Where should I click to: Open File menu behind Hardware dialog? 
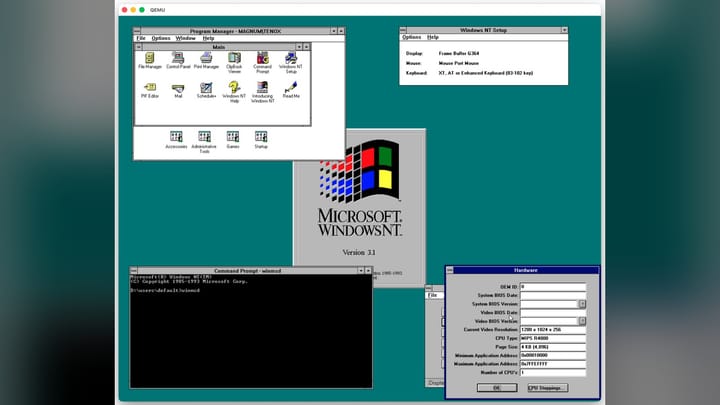click(433, 295)
